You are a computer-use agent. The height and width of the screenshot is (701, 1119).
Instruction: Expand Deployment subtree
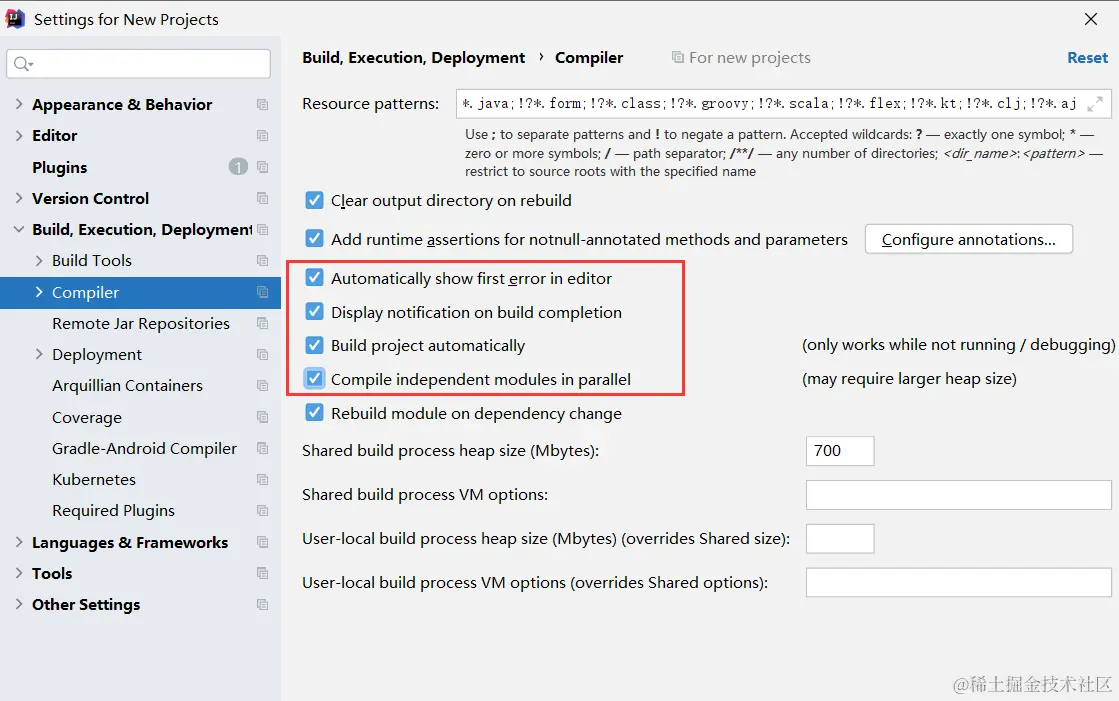[39, 354]
